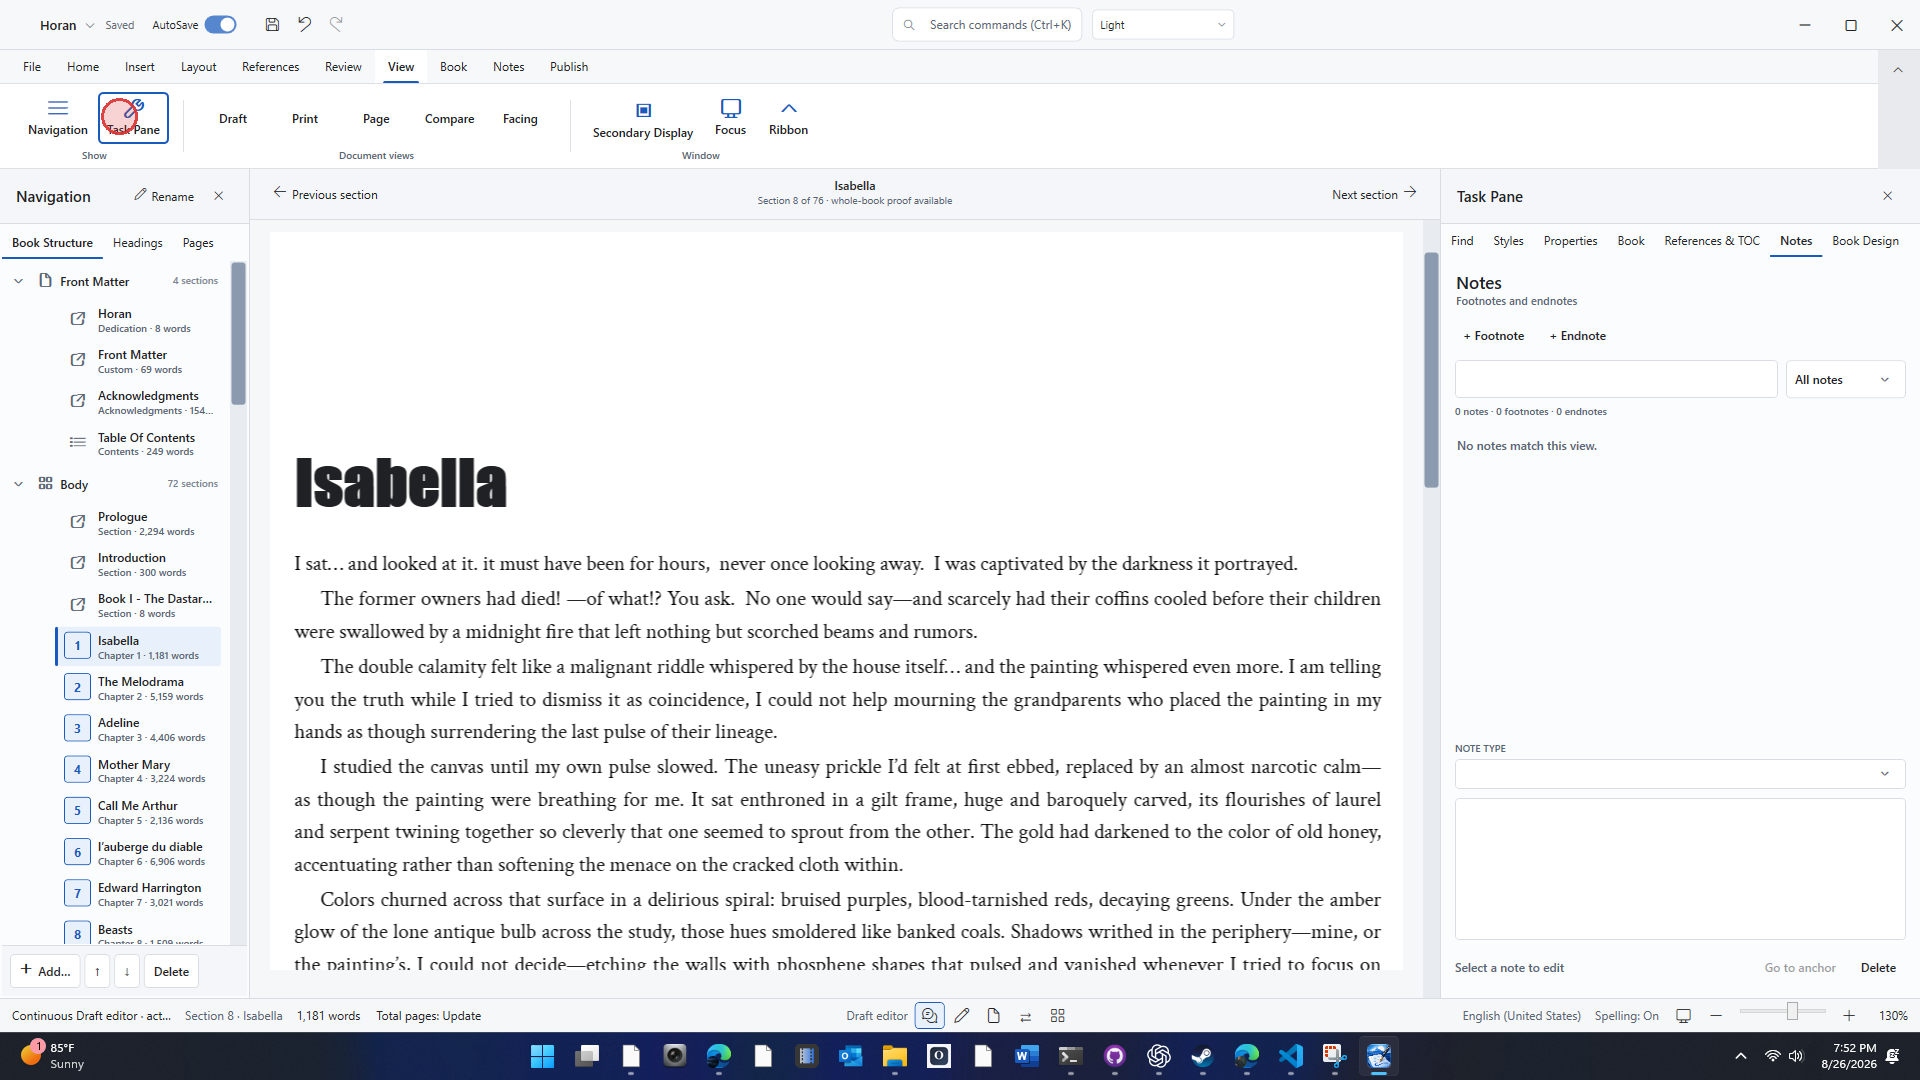
Task: Open the References ribbon tab
Action: click(x=270, y=67)
